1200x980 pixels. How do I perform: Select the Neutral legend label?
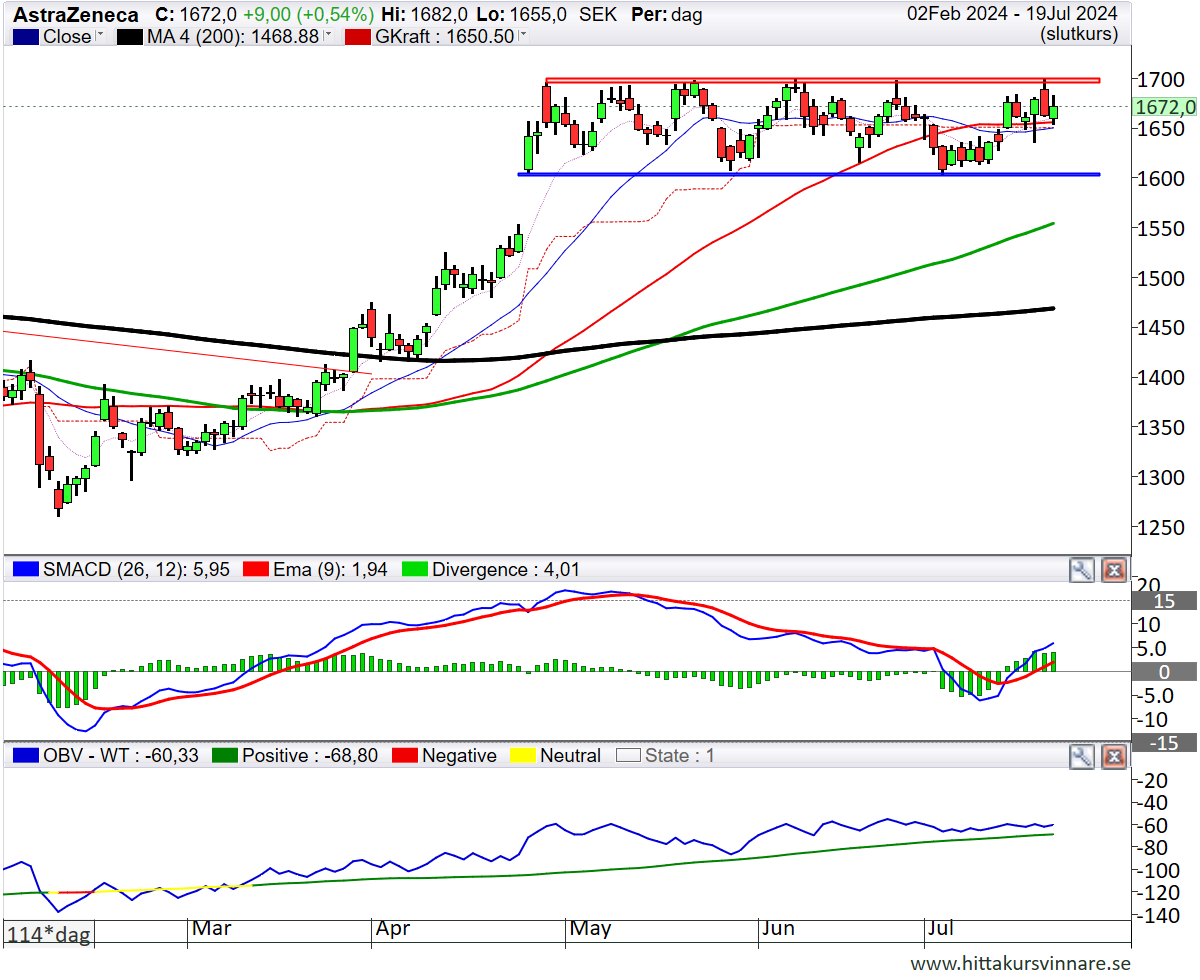click(571, 756)
